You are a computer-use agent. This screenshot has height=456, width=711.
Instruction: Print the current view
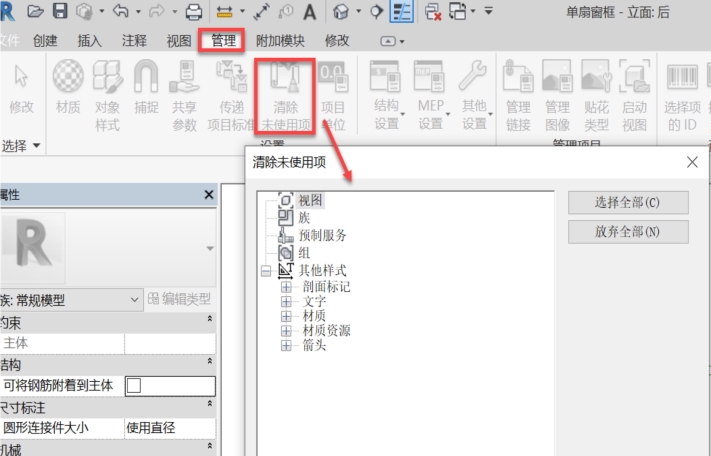[x=194, y=11]
